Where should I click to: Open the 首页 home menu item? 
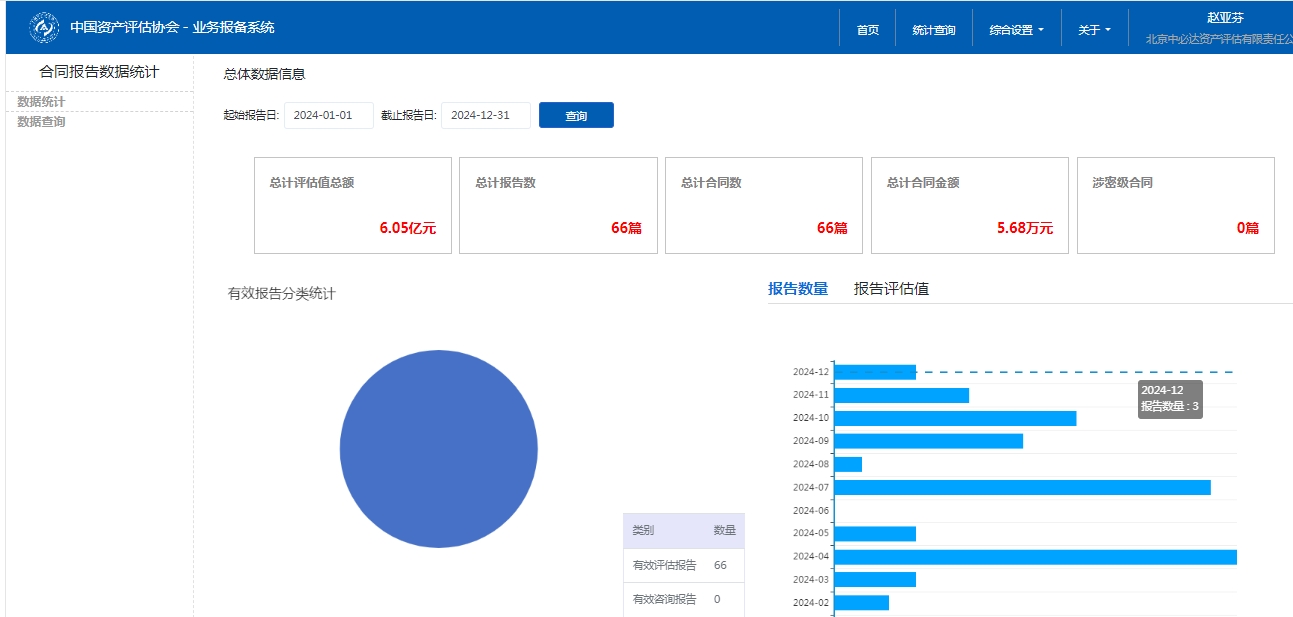(x=867, y=30)
